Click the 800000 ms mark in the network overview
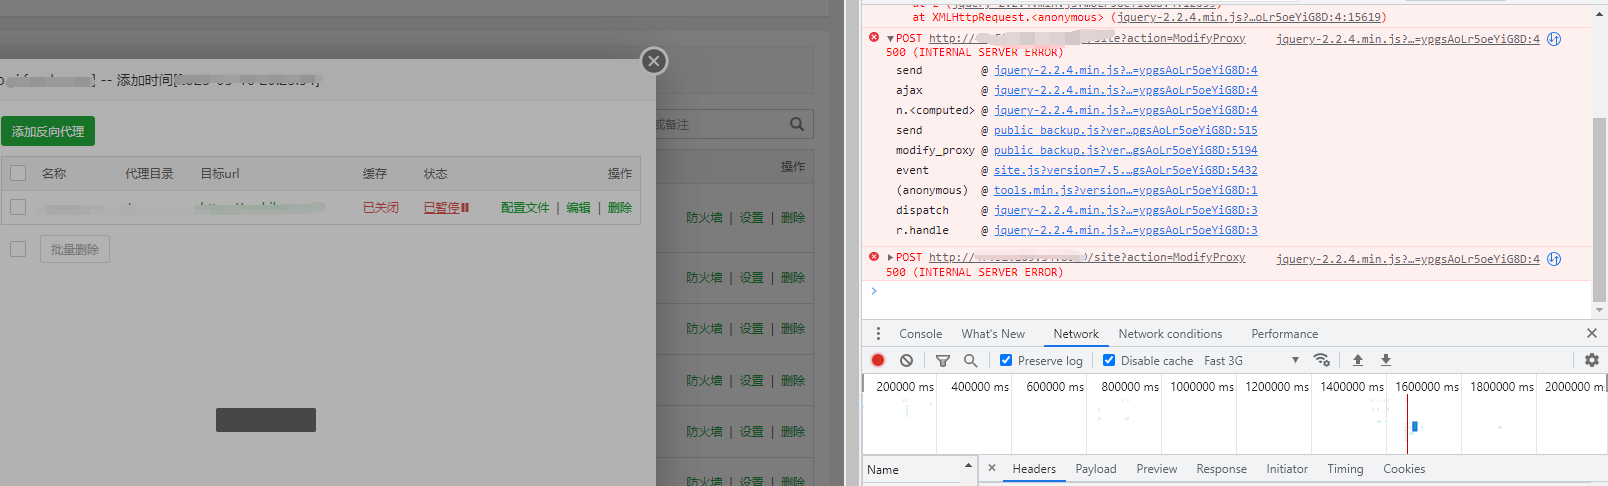1608x486 pixels. coord(1129,386)
